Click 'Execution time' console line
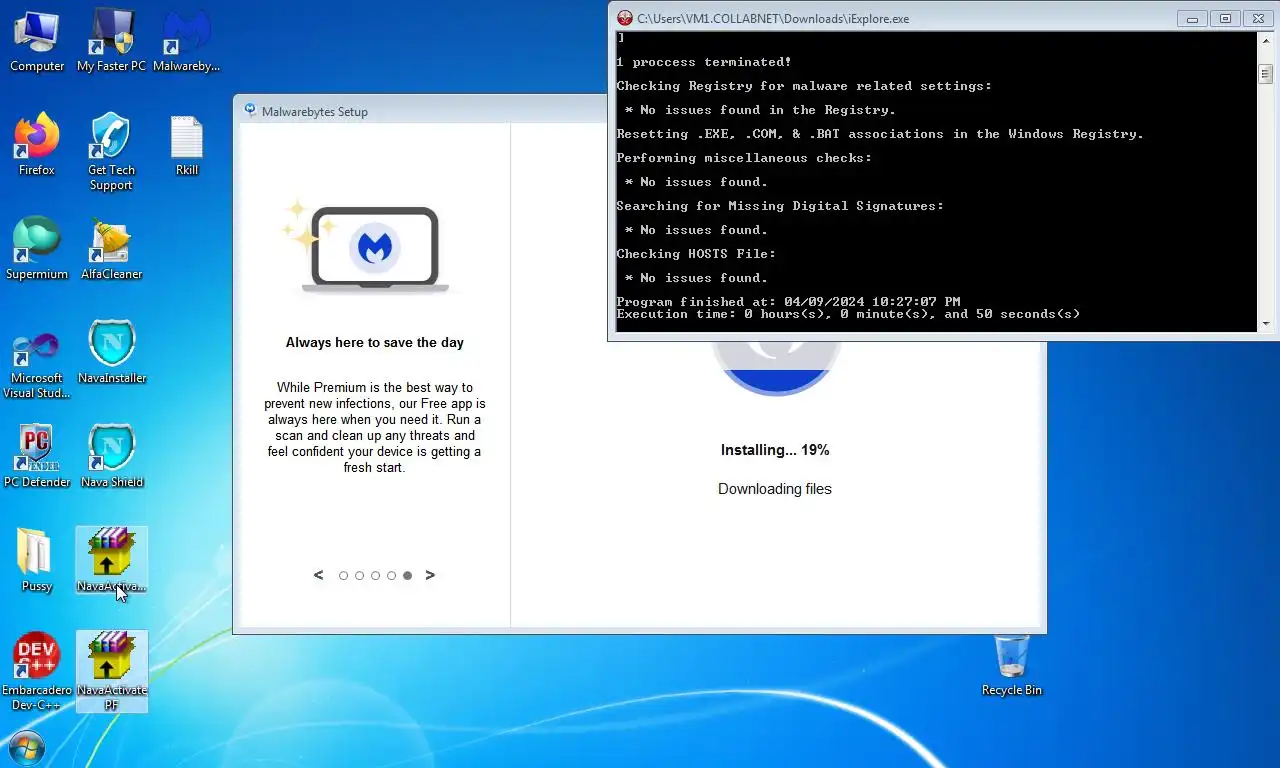Viewport: 1280px width, 768px height. [x=848, y=314]
